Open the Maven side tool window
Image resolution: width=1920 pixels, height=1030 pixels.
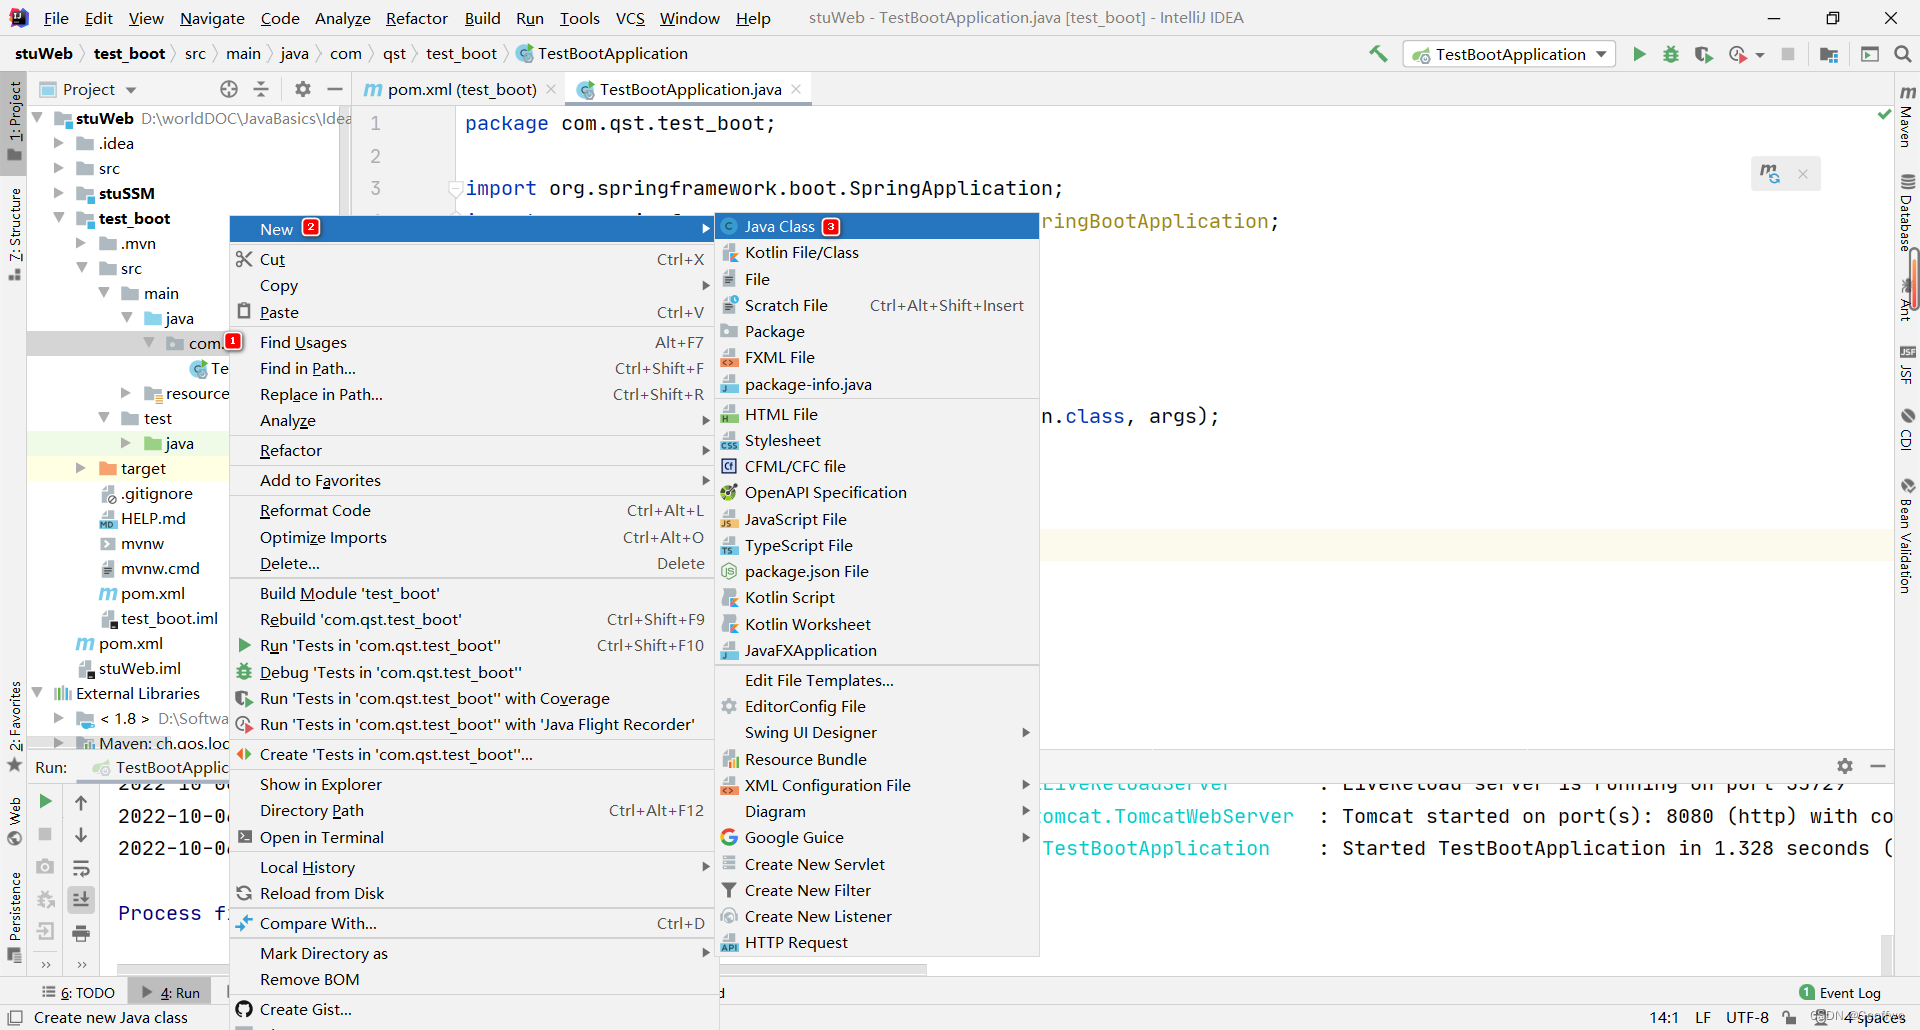tap(1907, 116)
